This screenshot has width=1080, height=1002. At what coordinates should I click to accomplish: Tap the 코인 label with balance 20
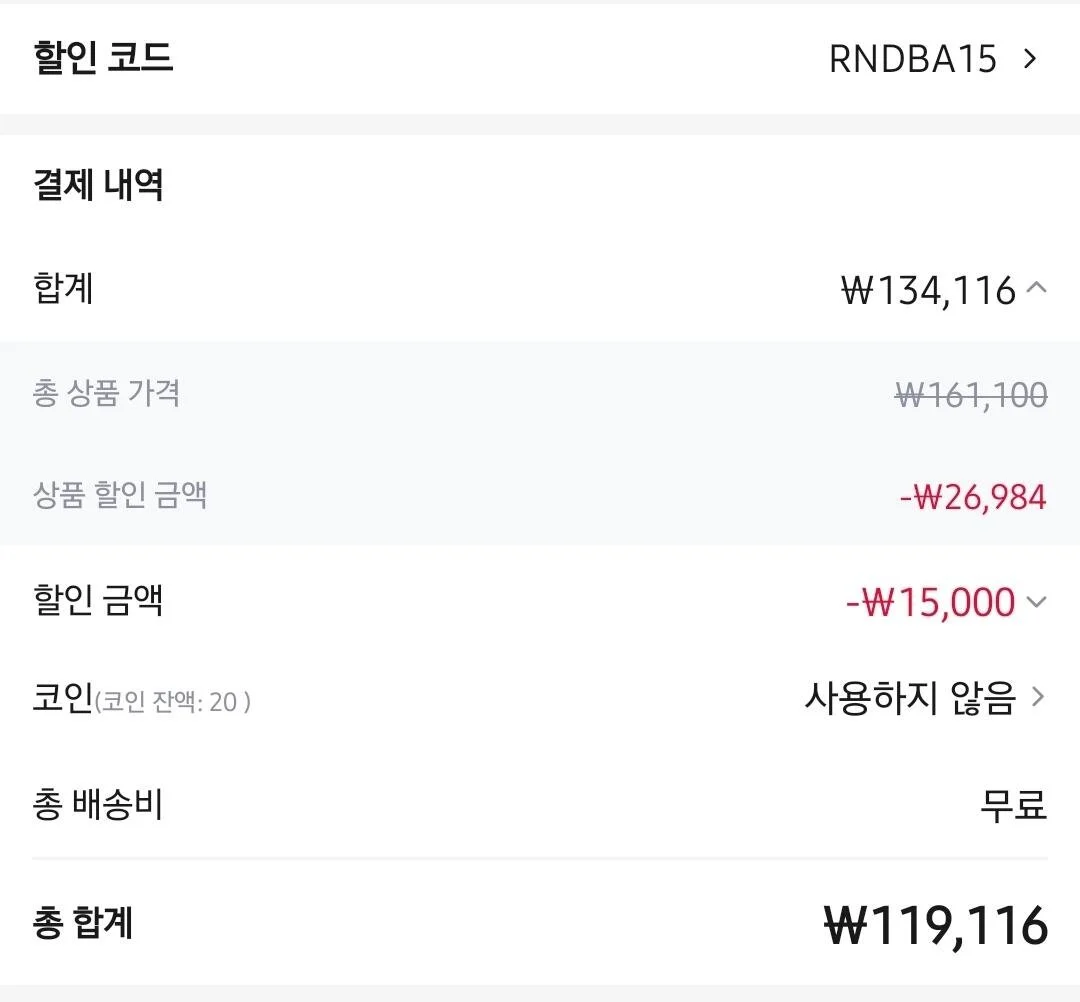[x=142, y=698]
